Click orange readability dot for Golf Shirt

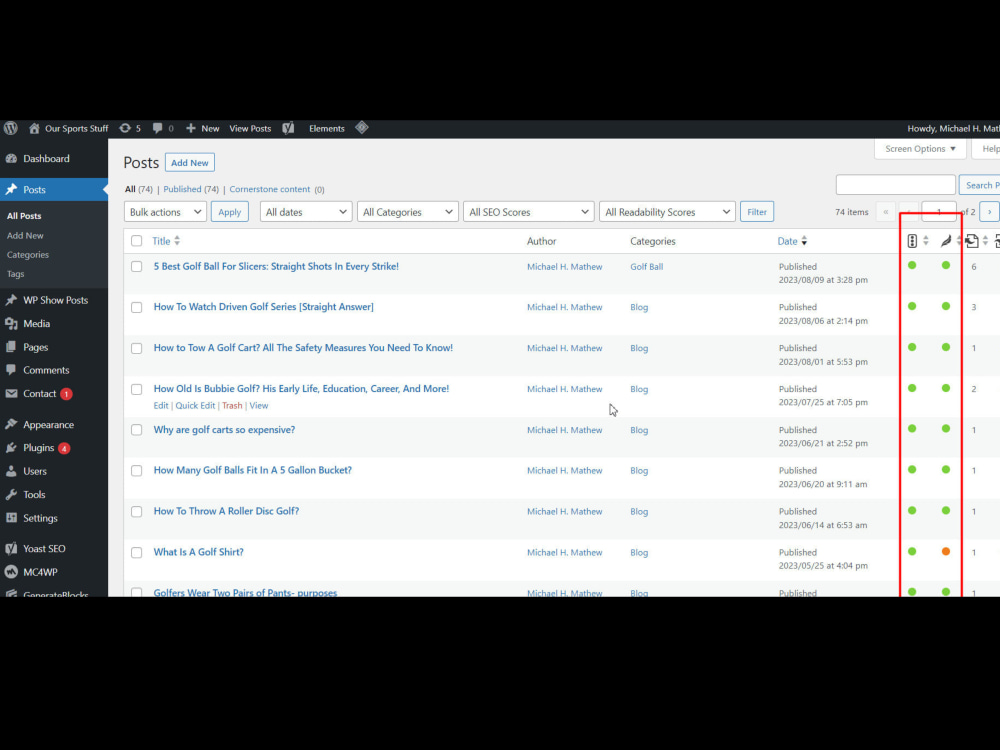tap(946, 552)
